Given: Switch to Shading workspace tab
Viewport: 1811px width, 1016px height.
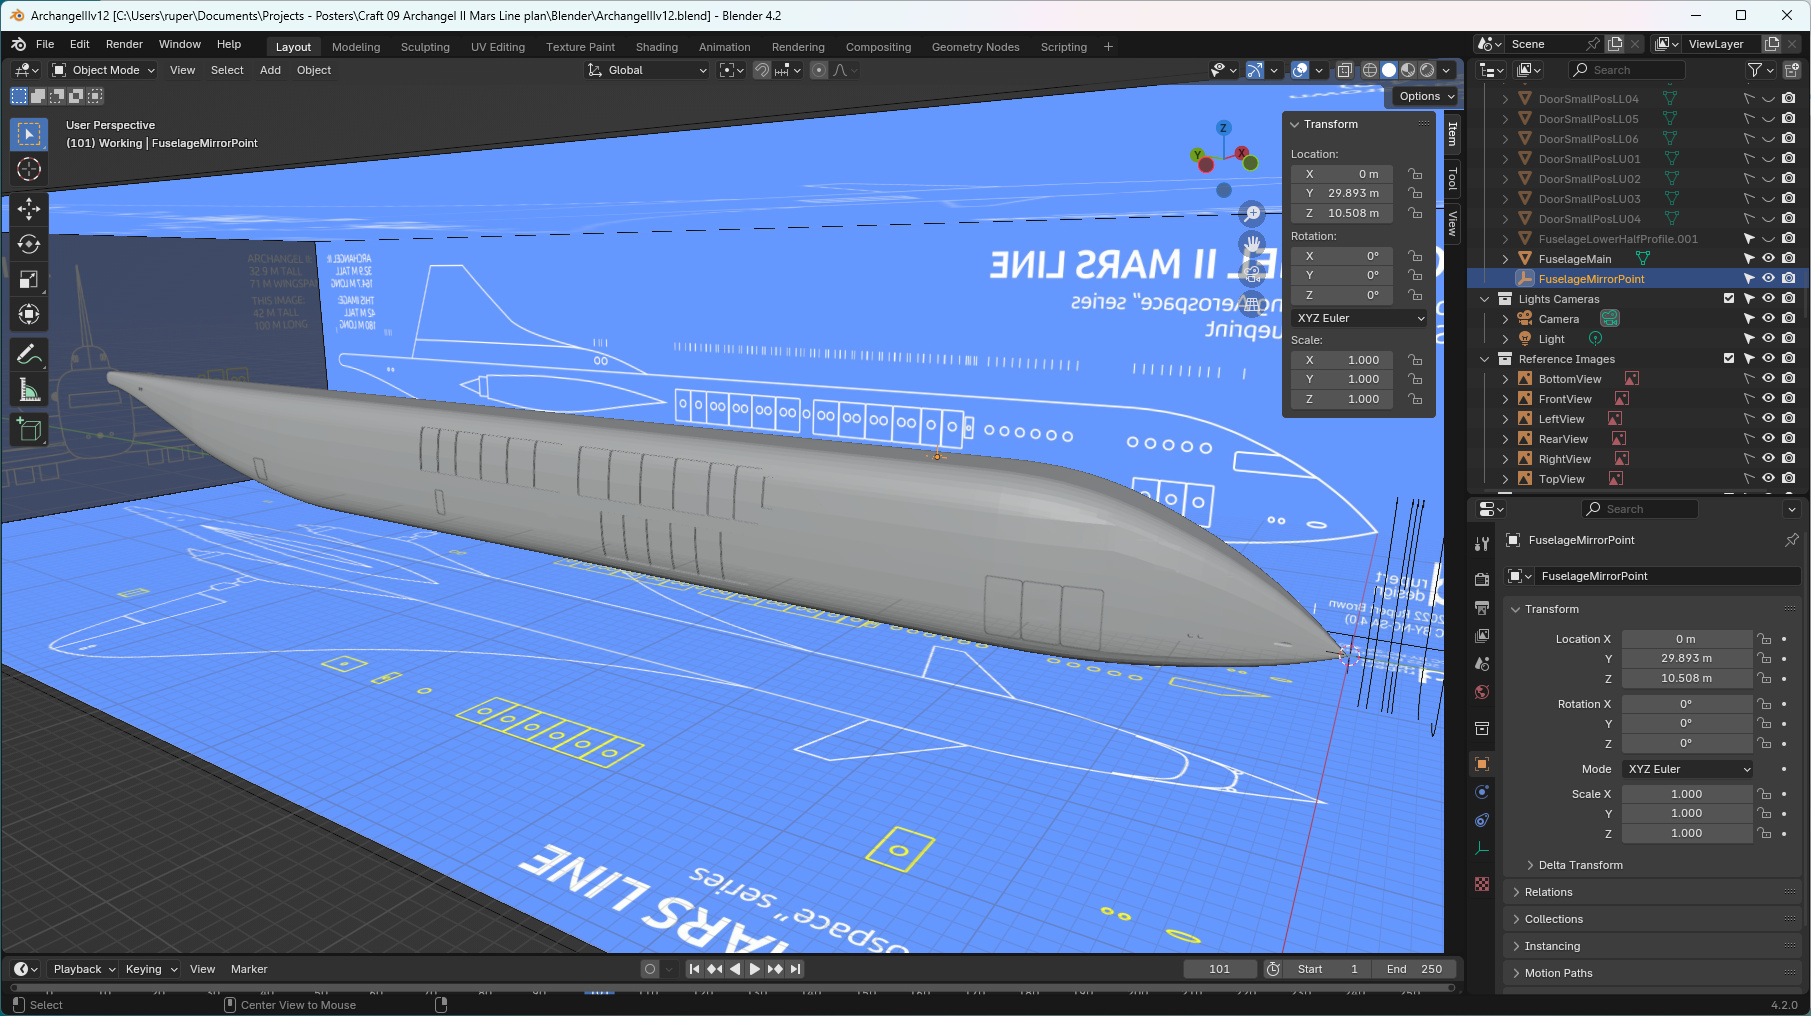Looking at the screenshot, I should tap(657, 47).
